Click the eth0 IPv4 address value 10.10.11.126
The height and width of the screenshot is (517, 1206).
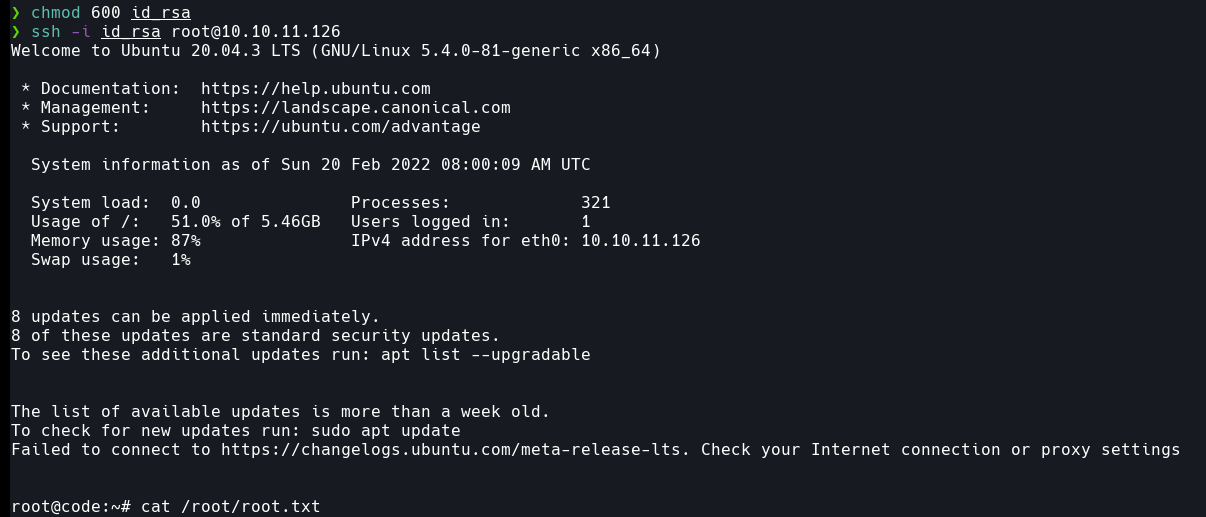[640, 241]
